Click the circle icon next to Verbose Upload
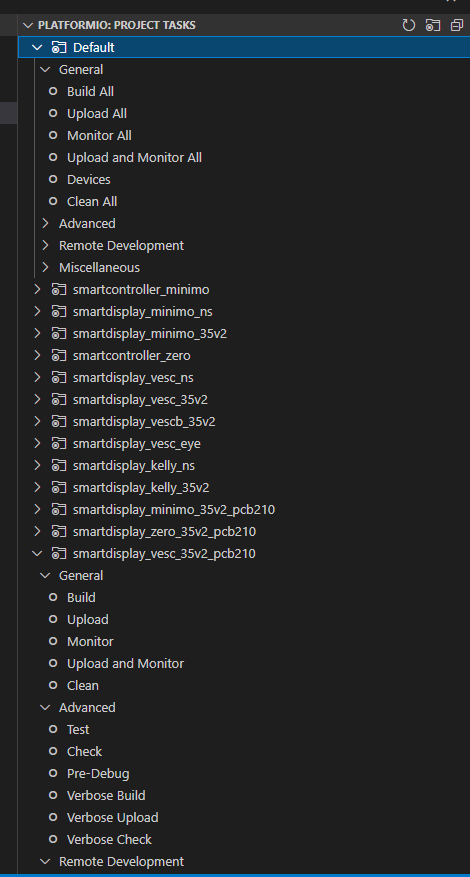This screenshot has width=470, height=877. coord(53,817)
